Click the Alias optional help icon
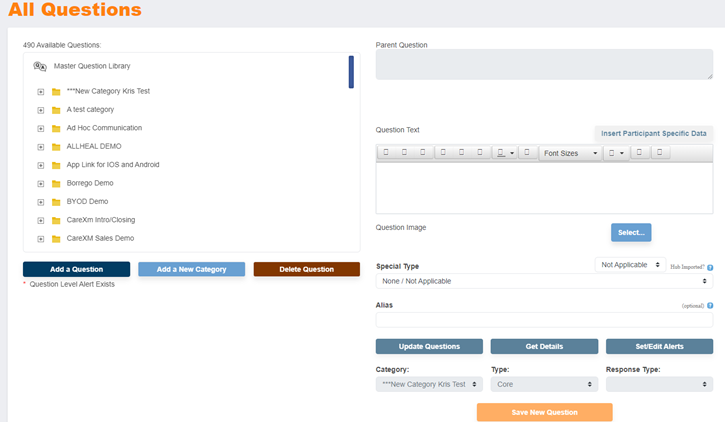 pos(710,305)
